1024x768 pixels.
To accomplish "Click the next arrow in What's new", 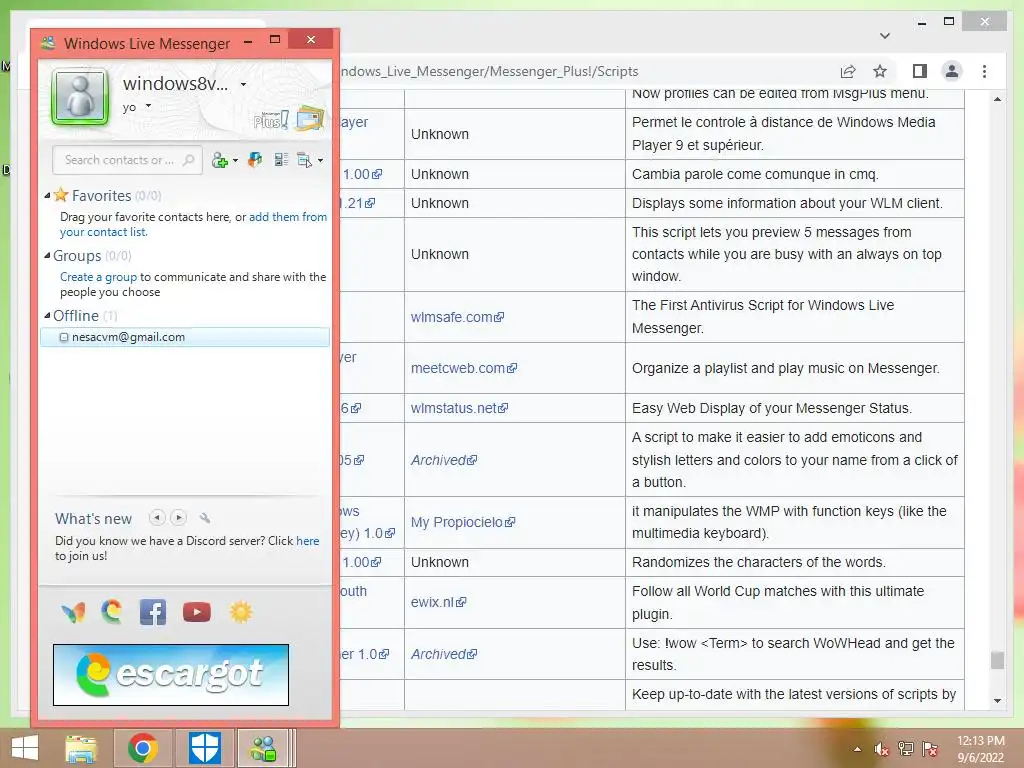I will coord(178,518).
